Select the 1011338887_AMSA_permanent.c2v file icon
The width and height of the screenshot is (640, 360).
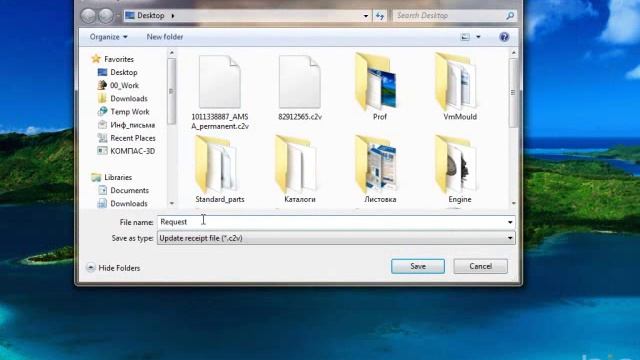(220, 82)
